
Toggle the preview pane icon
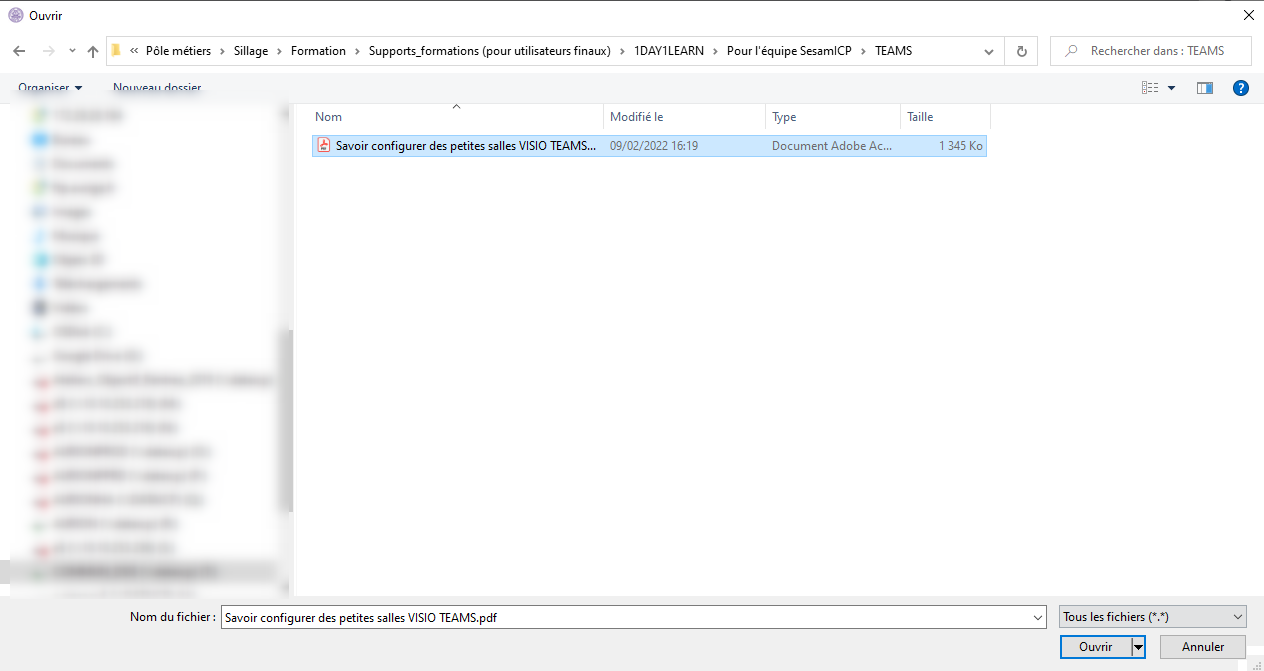1204,88
